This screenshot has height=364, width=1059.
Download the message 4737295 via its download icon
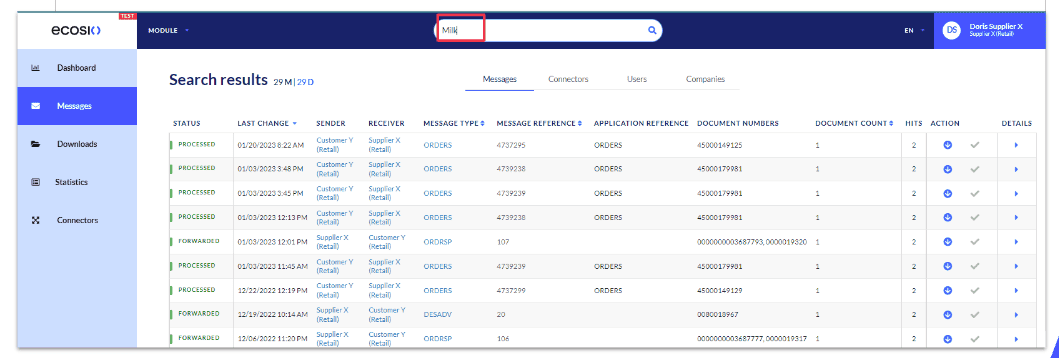[x=947, y=145]
